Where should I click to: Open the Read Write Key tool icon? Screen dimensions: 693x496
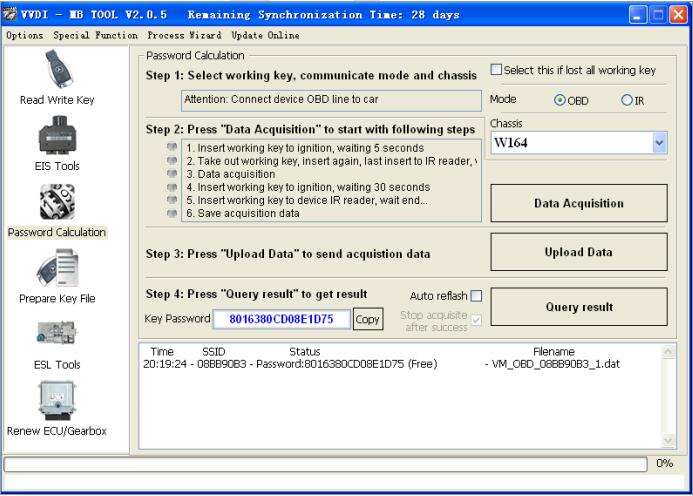[x=57, y=71]
